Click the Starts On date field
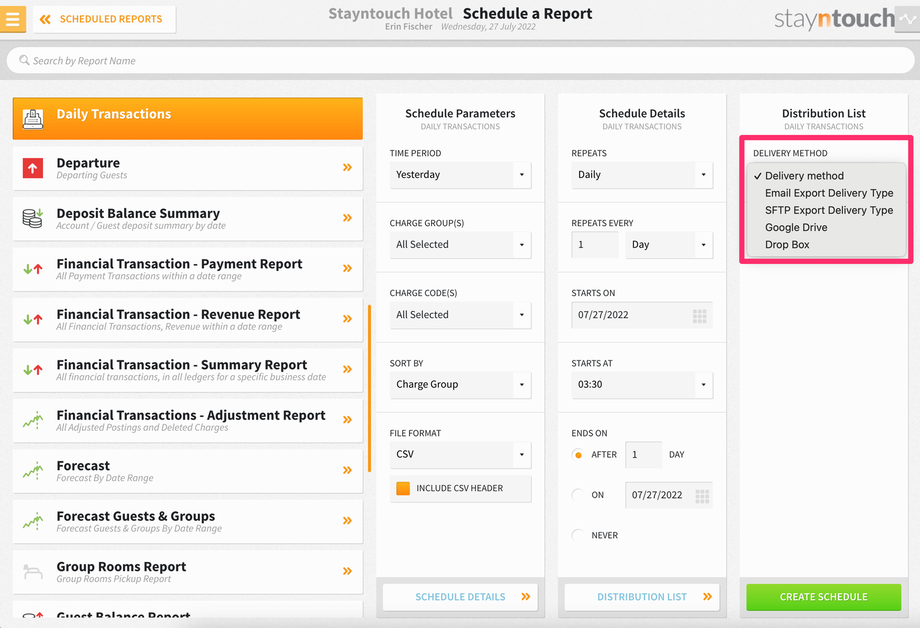Viewport: 920px width, 628px height. pos(642,315)
